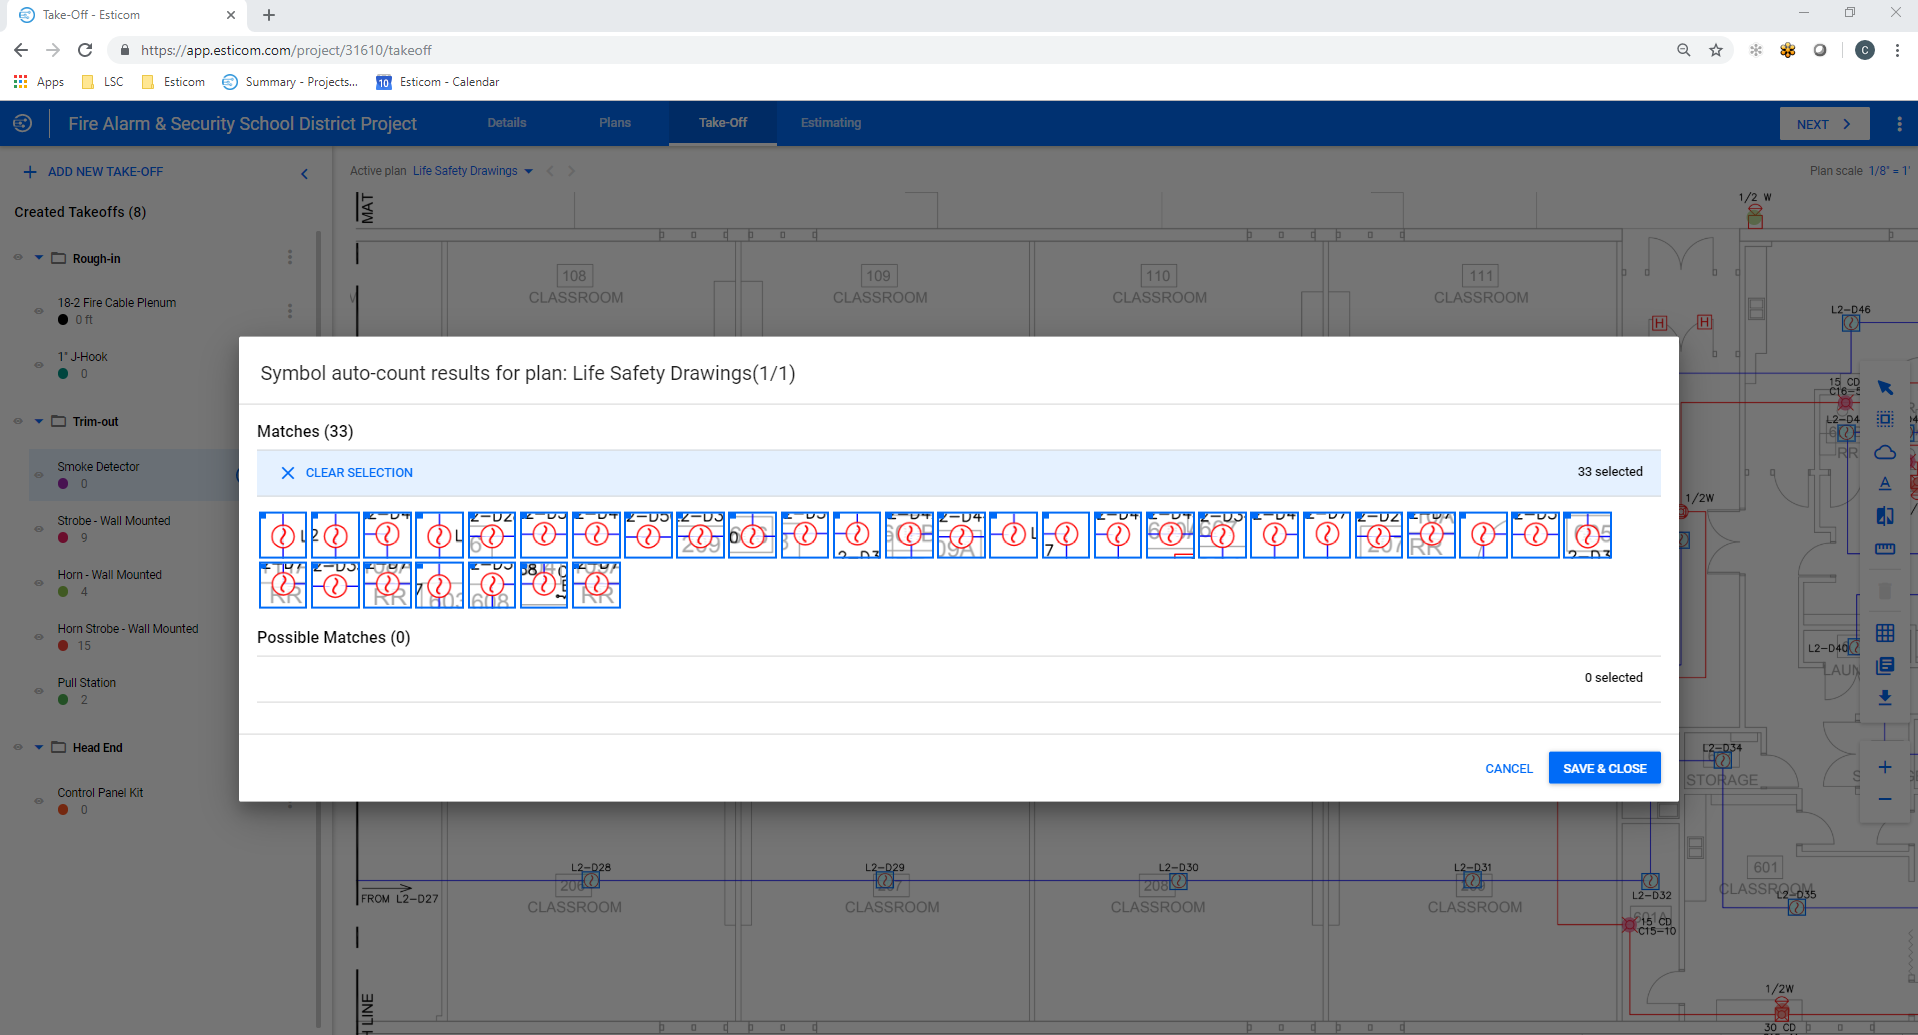Viewport: 1918px width, 1035px height.
Task: Click the download arrow icon in plan toolbar
Action: pos(1885,698)
